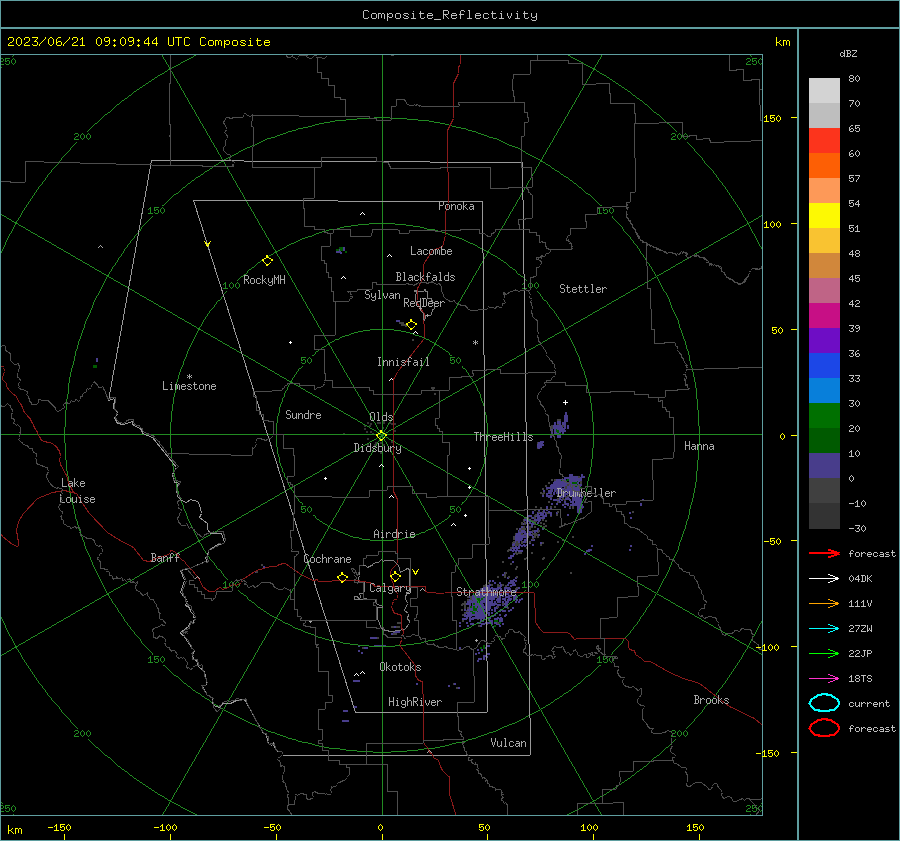900x841 pixels.
Task: Click the Drumheller city label
Action: coord(586,493)
